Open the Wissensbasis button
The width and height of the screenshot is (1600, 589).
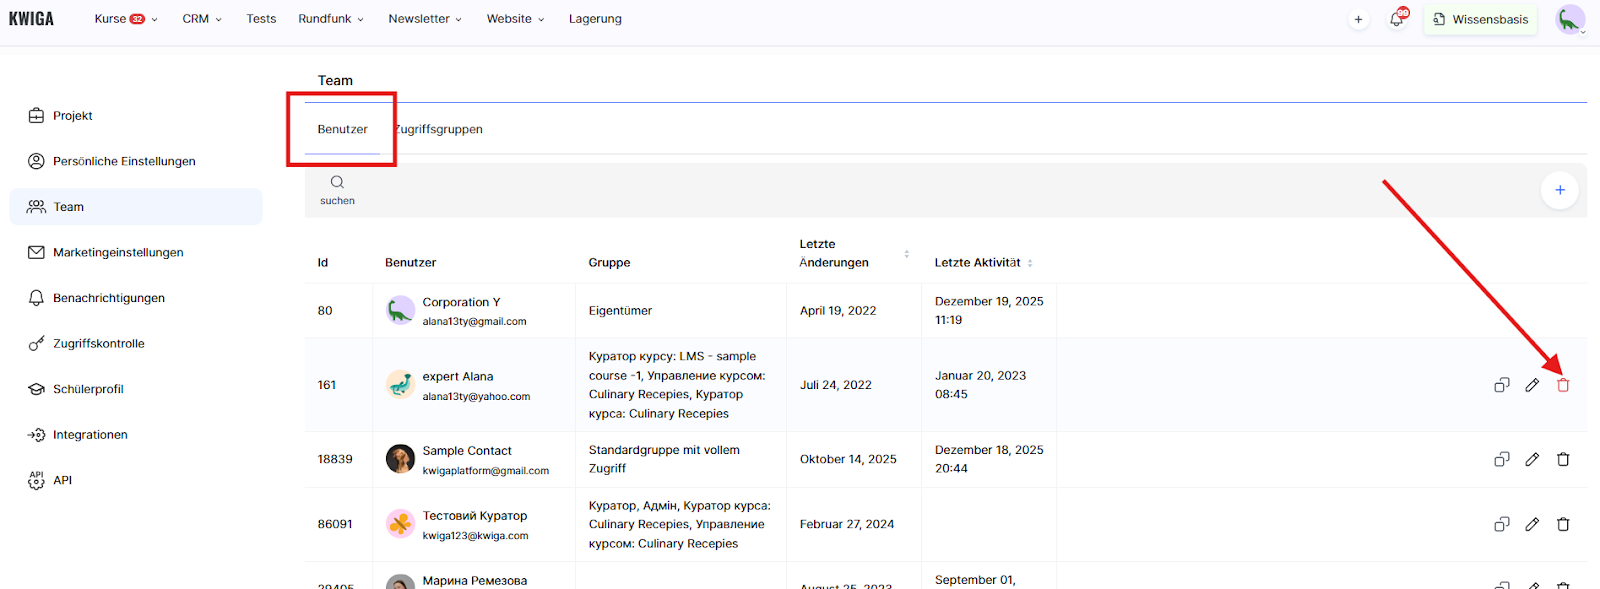tap(1480, 19)
